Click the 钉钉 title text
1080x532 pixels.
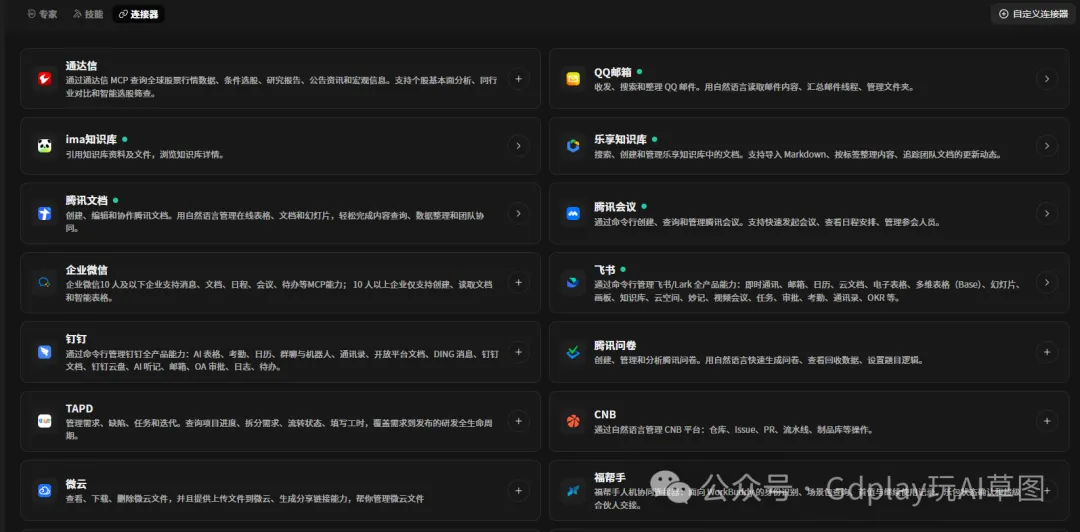[x=76, y=338]
